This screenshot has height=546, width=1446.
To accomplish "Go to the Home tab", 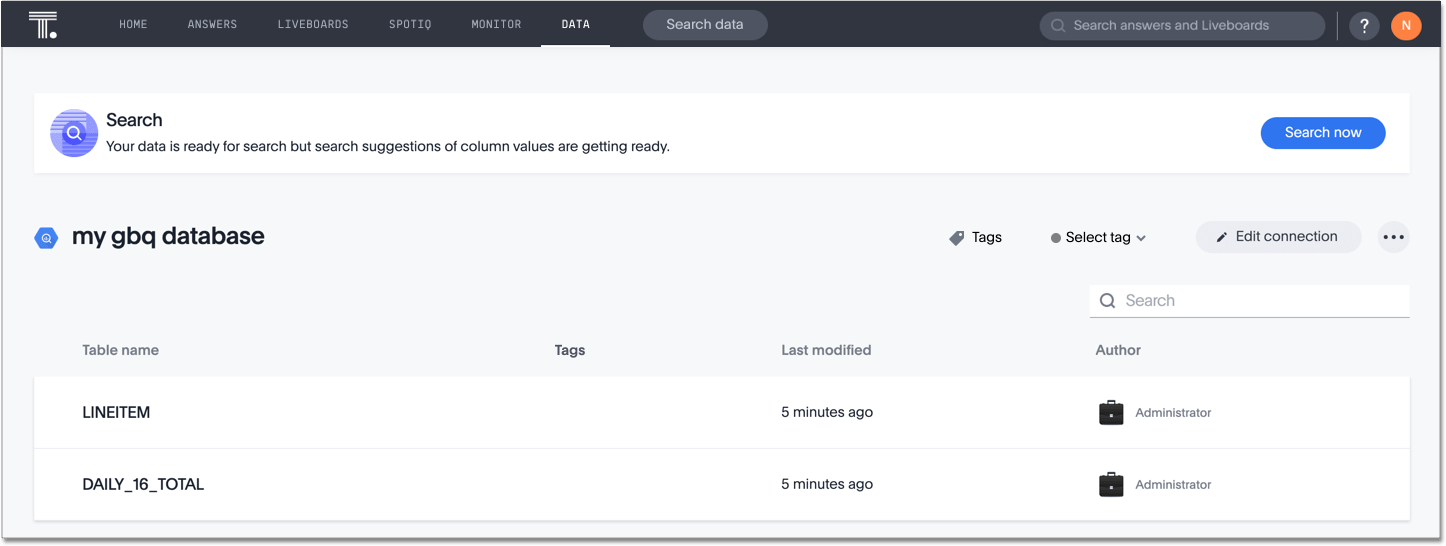I will coord(133,25).
